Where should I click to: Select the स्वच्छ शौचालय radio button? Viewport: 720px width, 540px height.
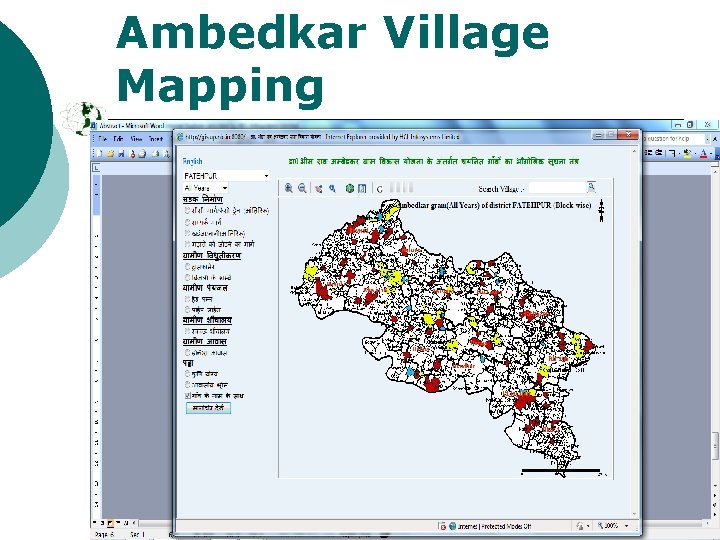pyautogui.click(x=187, y=331)
